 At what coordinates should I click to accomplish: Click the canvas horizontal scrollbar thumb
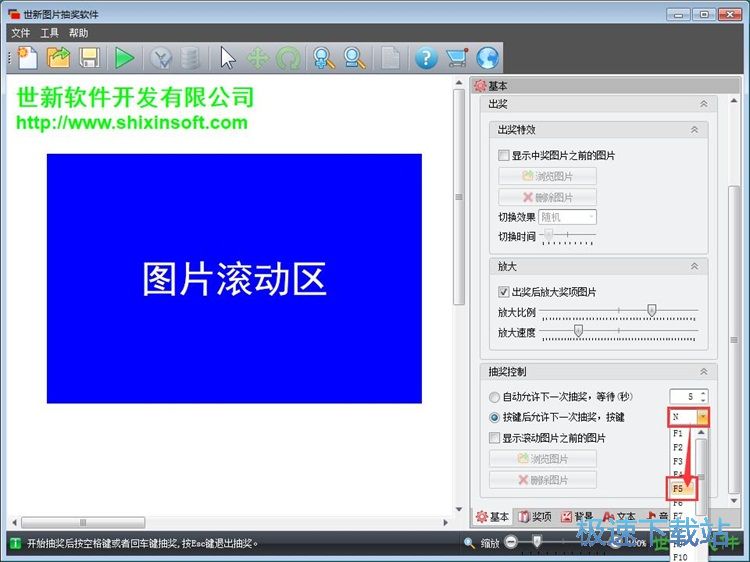[x=83, y=522]
